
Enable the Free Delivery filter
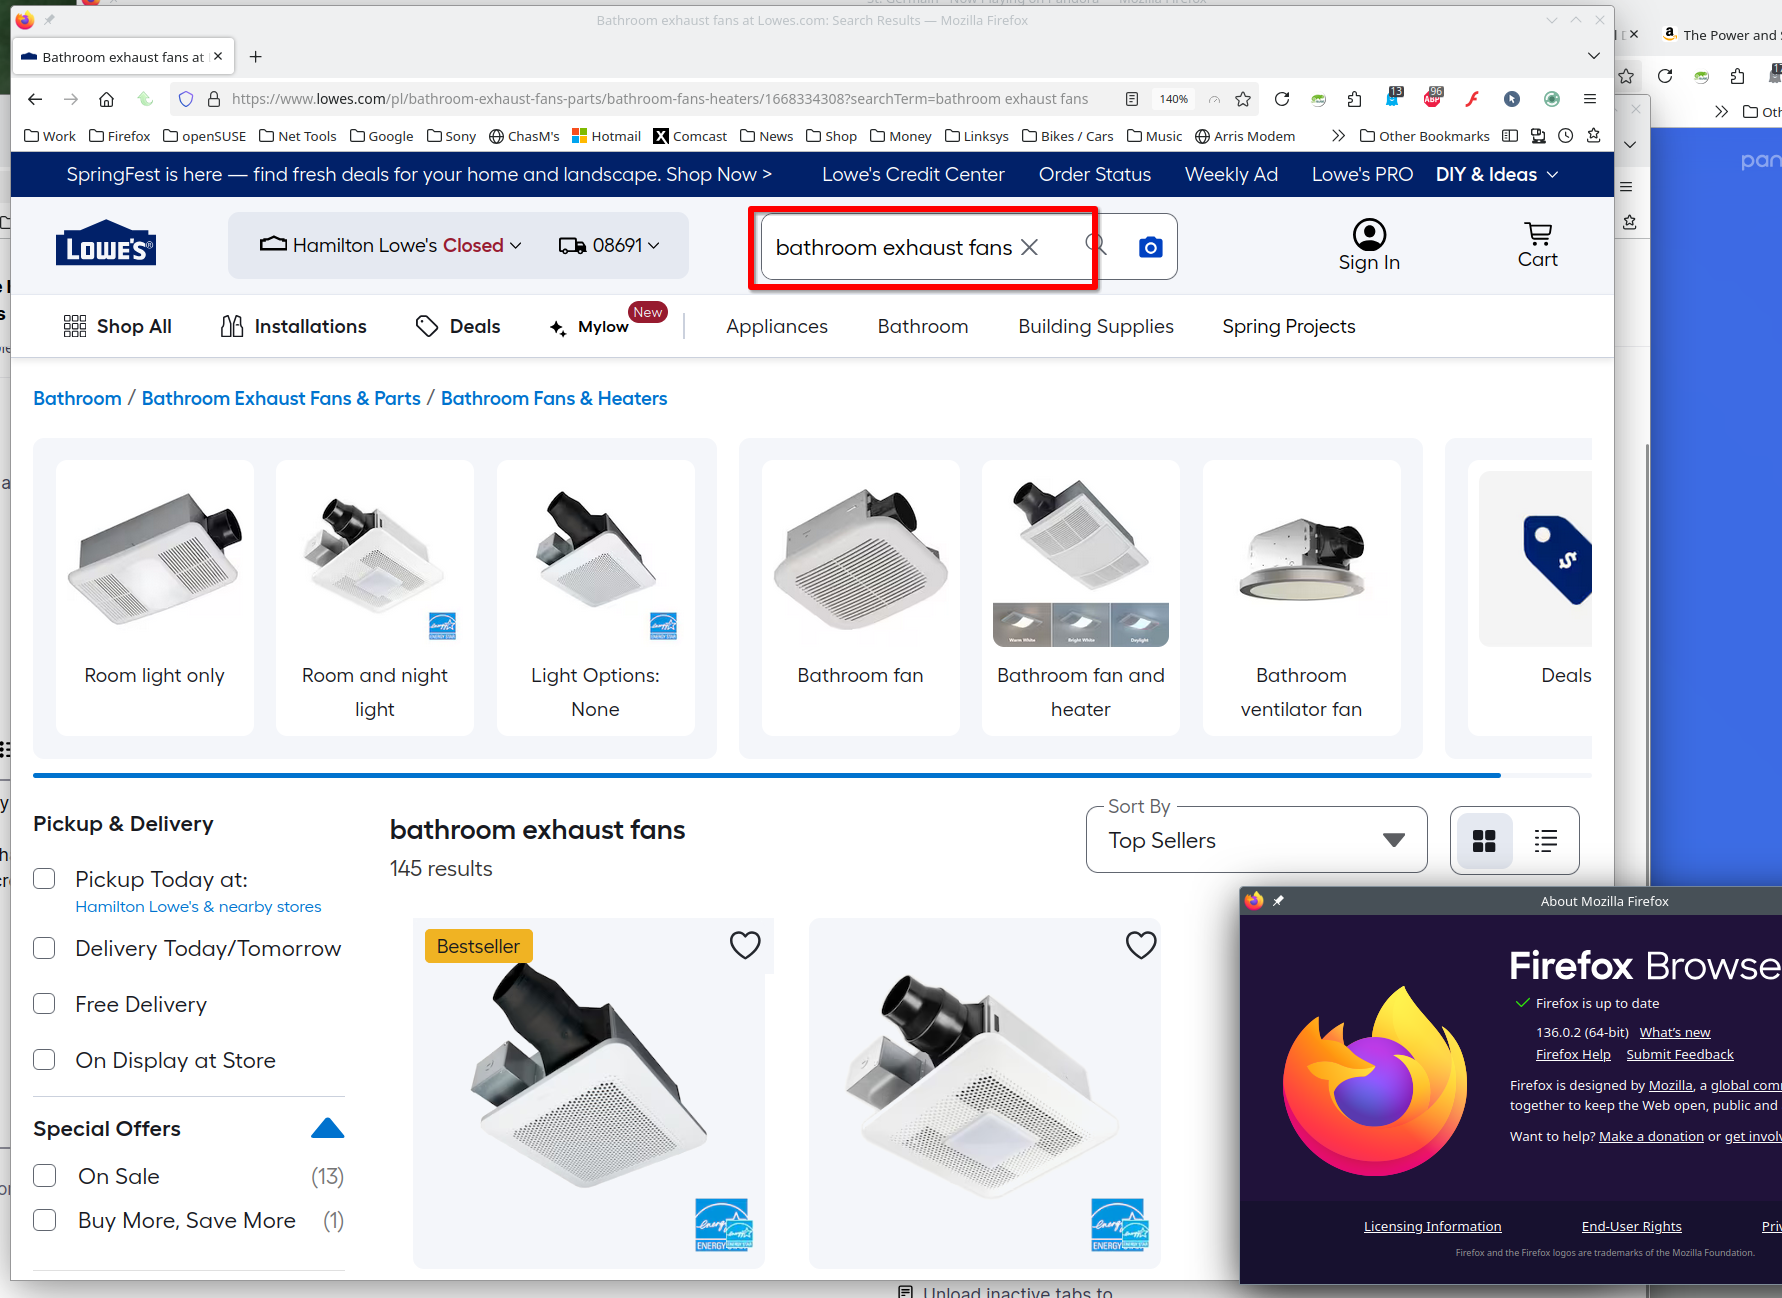coord(44,1004)
